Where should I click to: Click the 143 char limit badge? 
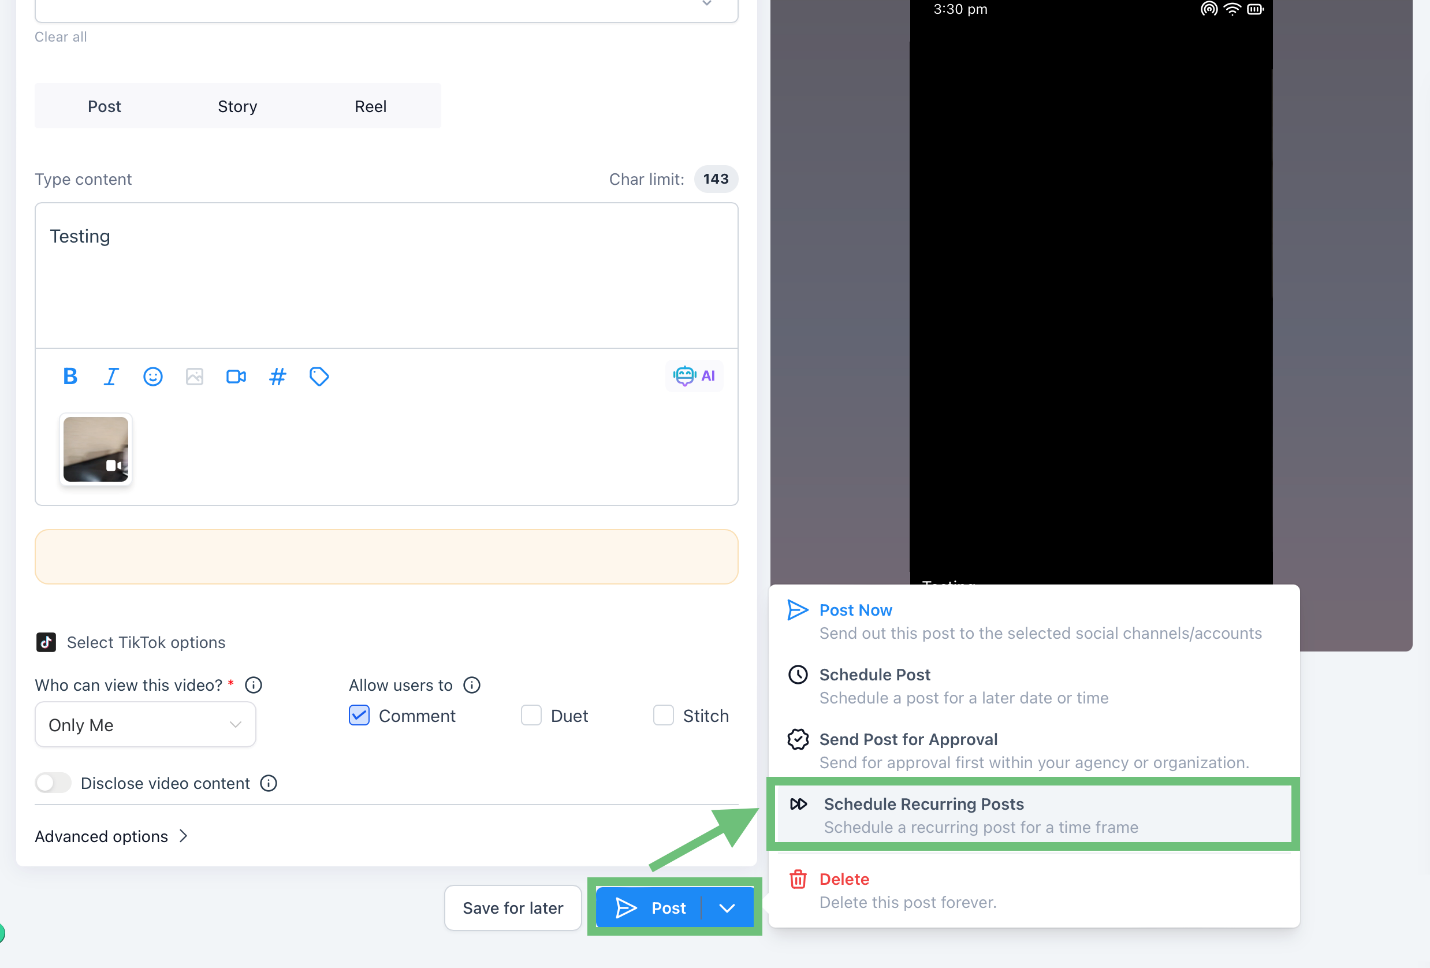[x=716, y=179]
